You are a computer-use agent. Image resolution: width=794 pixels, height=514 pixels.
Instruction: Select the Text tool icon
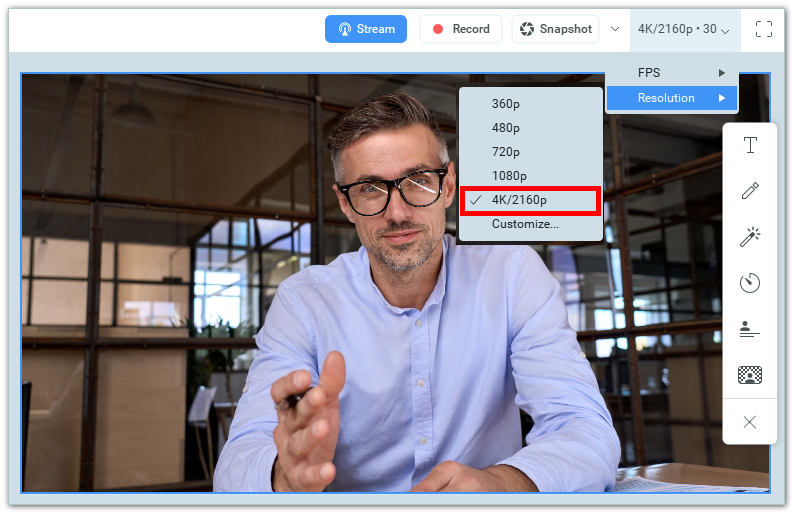pos(750,146)
